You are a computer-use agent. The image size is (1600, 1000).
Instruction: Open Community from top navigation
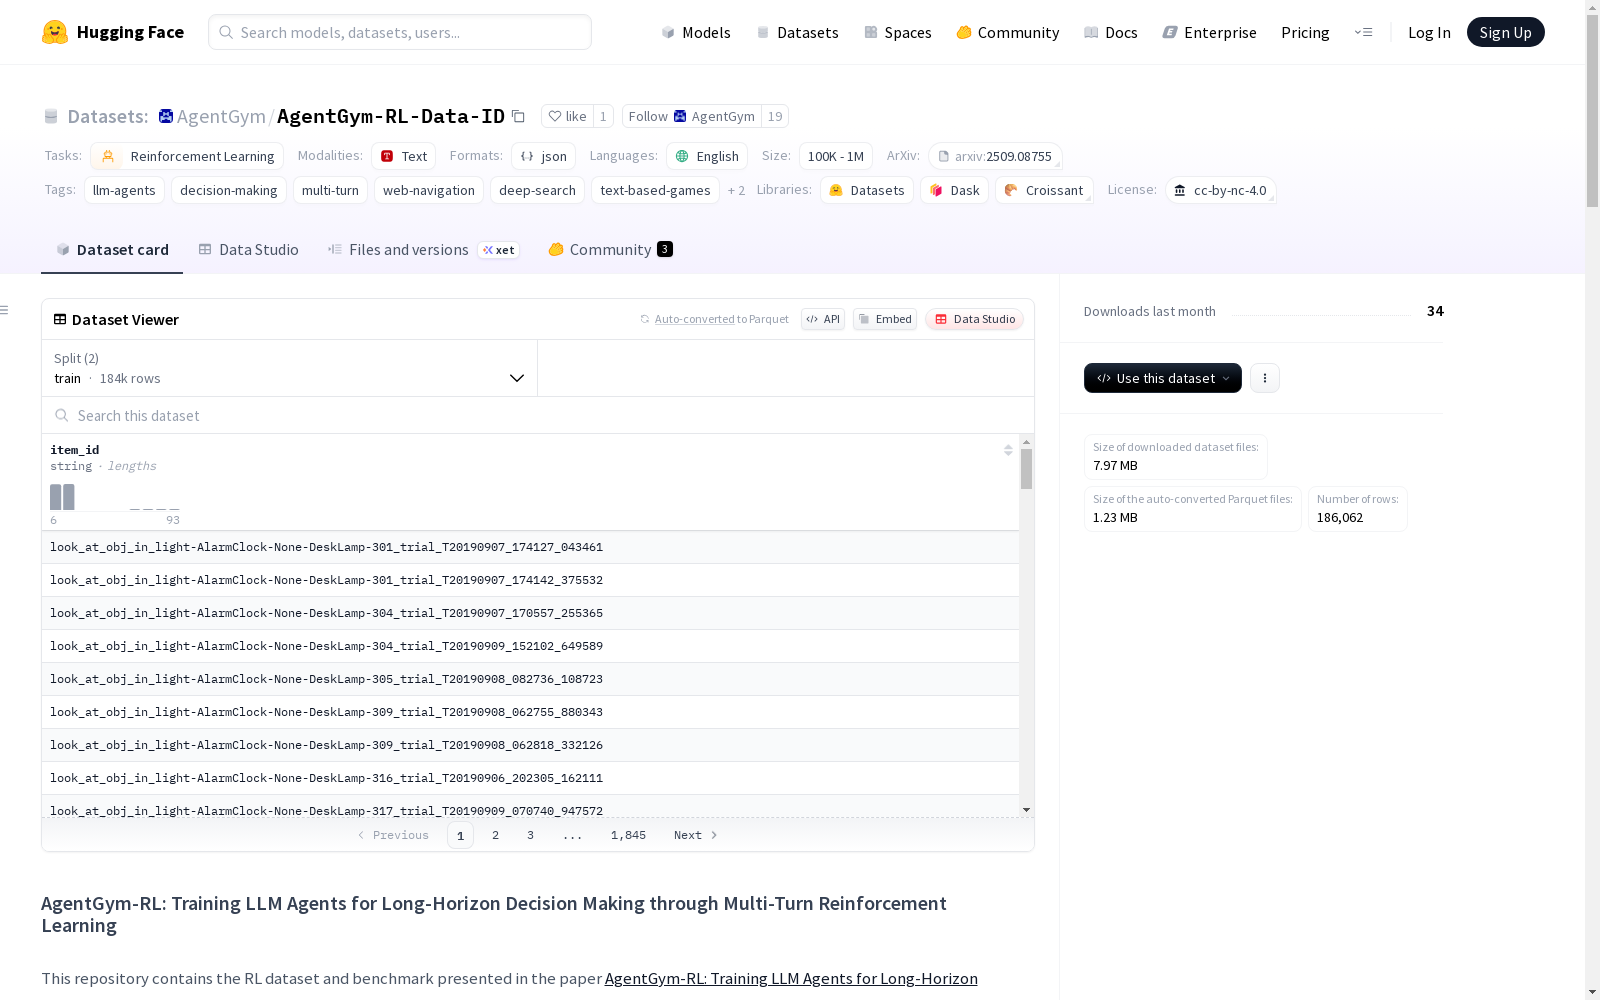(x=1007, y=32)
